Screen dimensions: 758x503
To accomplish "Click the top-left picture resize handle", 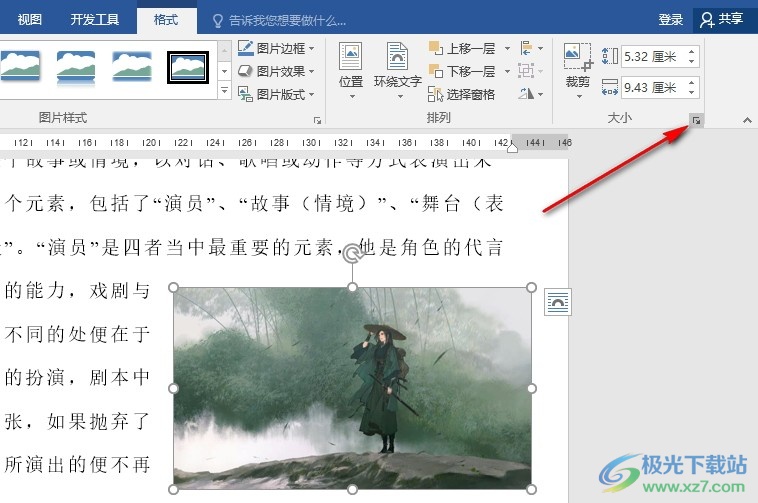I will (x=174, y=288).
